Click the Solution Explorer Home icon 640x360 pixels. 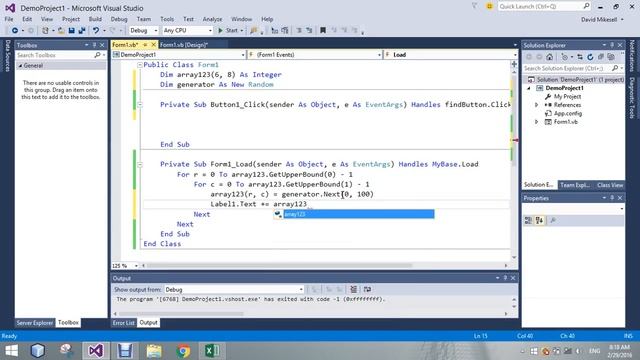[550, 57]
